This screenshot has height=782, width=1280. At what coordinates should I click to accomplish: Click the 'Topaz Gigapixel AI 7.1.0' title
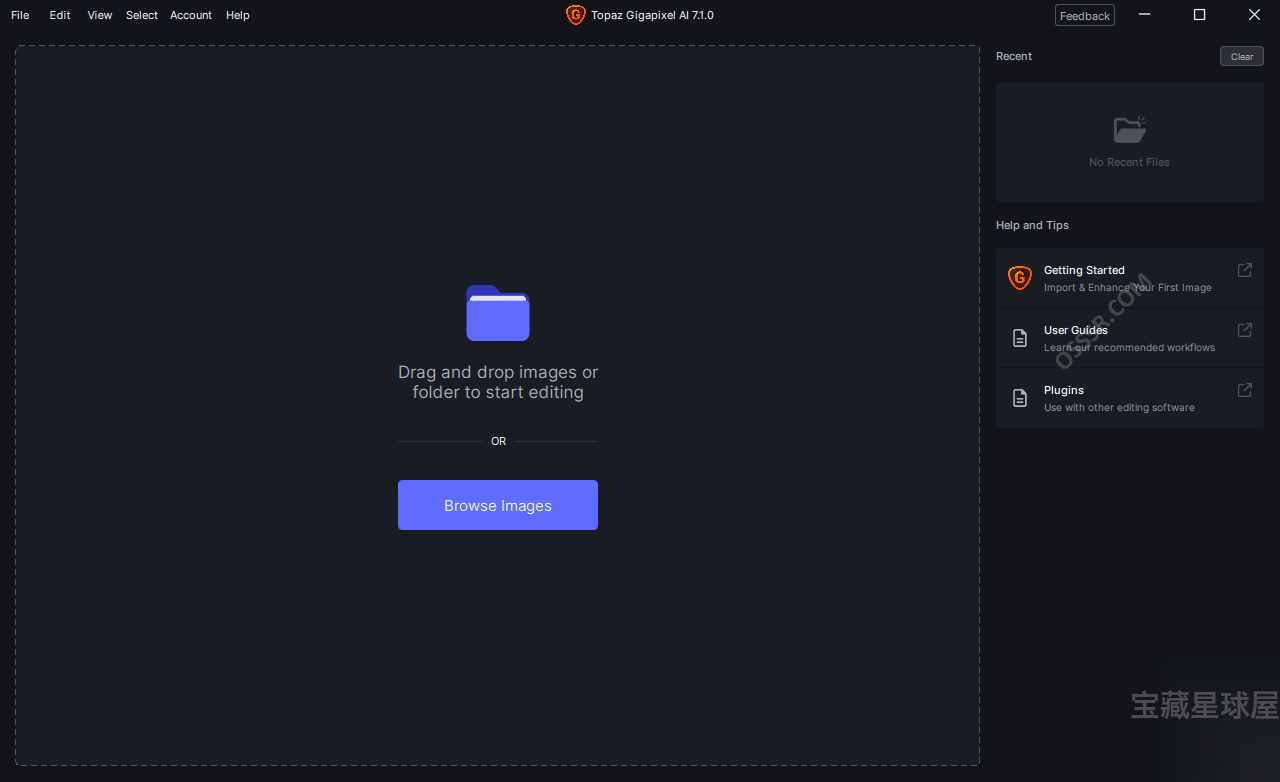[652, 15]
